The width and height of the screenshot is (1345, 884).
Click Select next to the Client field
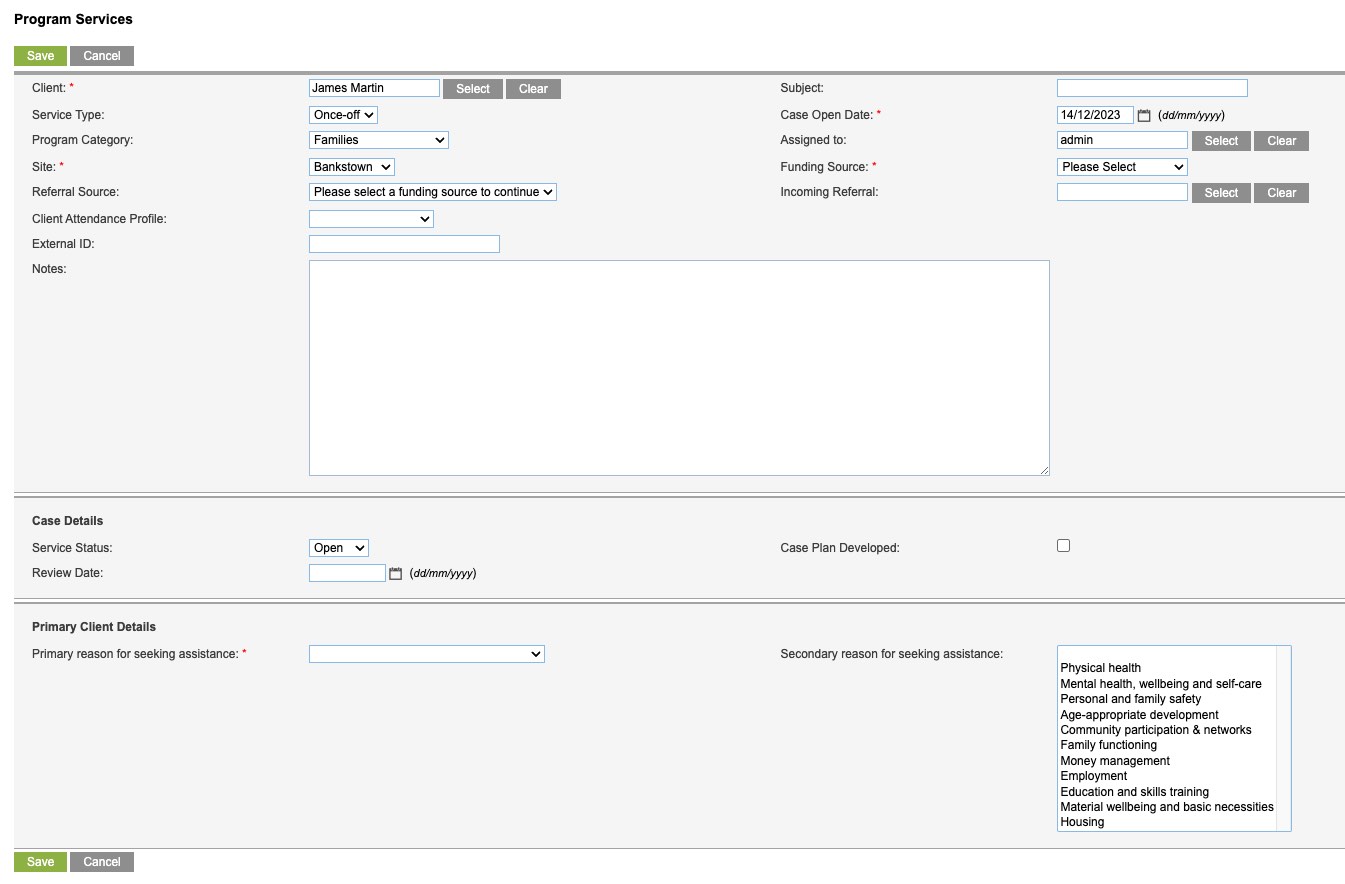(x=472, y=88)
